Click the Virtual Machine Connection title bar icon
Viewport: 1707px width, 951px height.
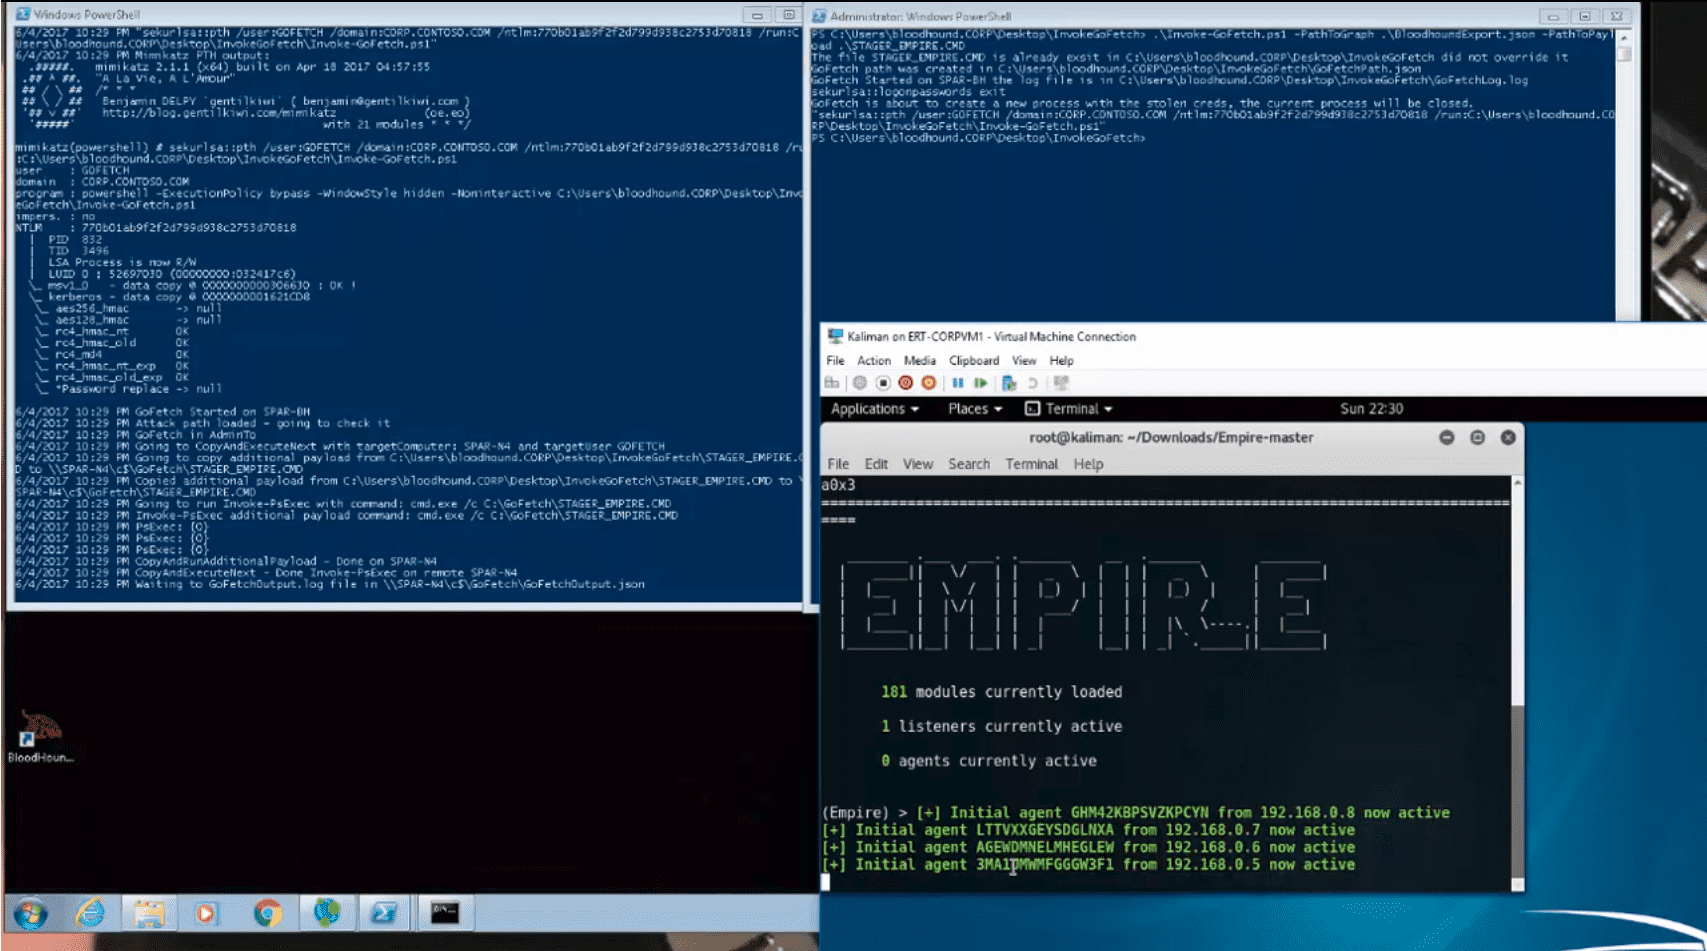835,337
